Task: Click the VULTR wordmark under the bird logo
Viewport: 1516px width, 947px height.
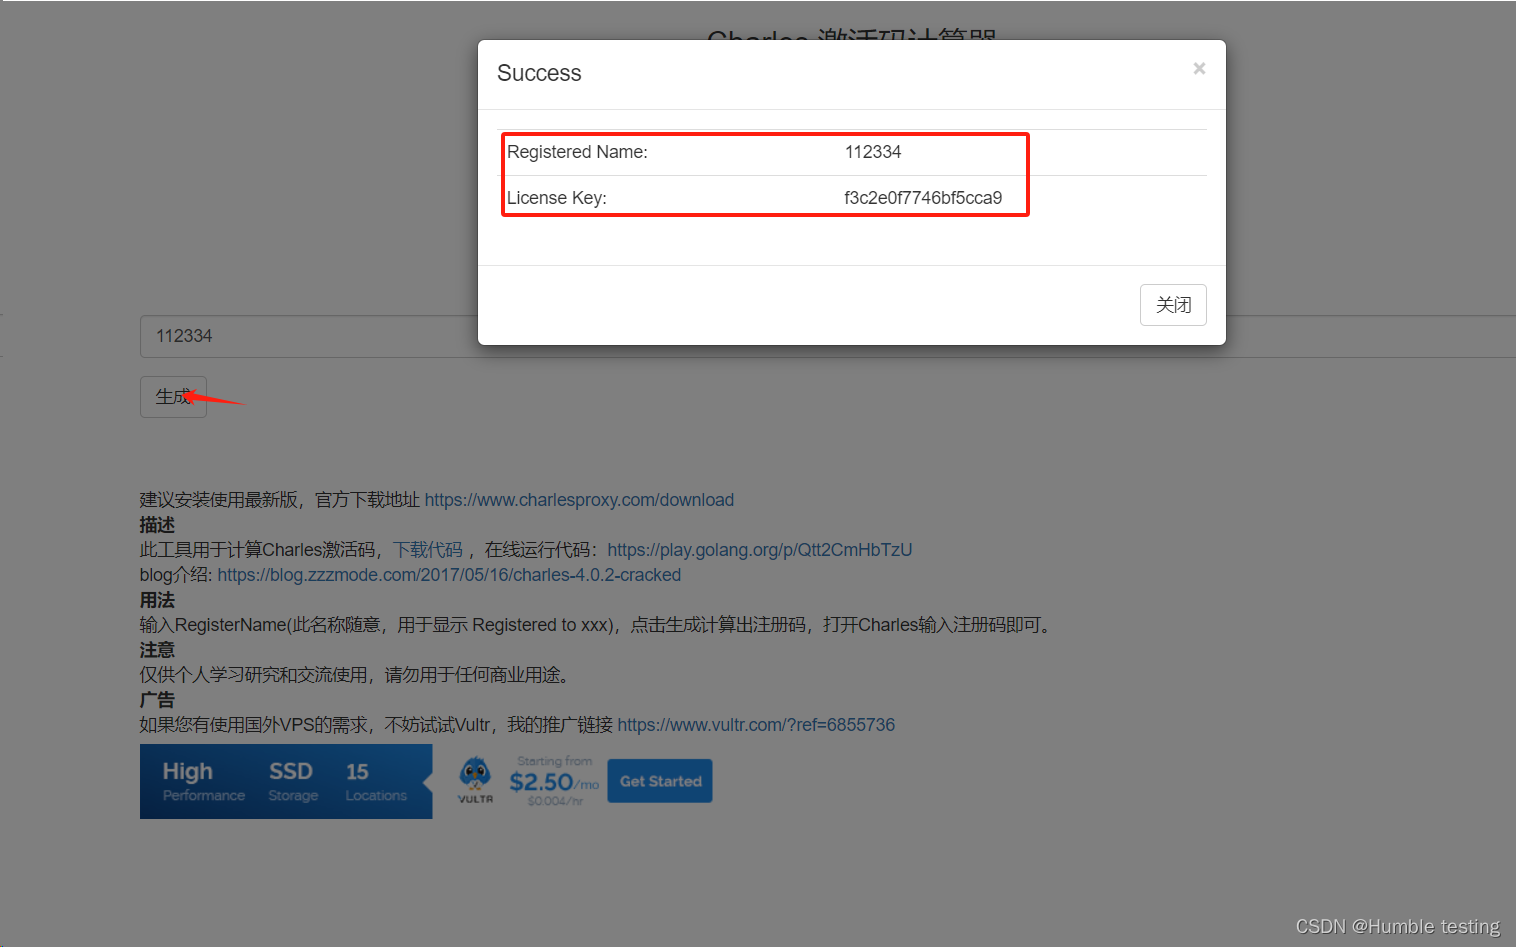Action: pos(475,797)
